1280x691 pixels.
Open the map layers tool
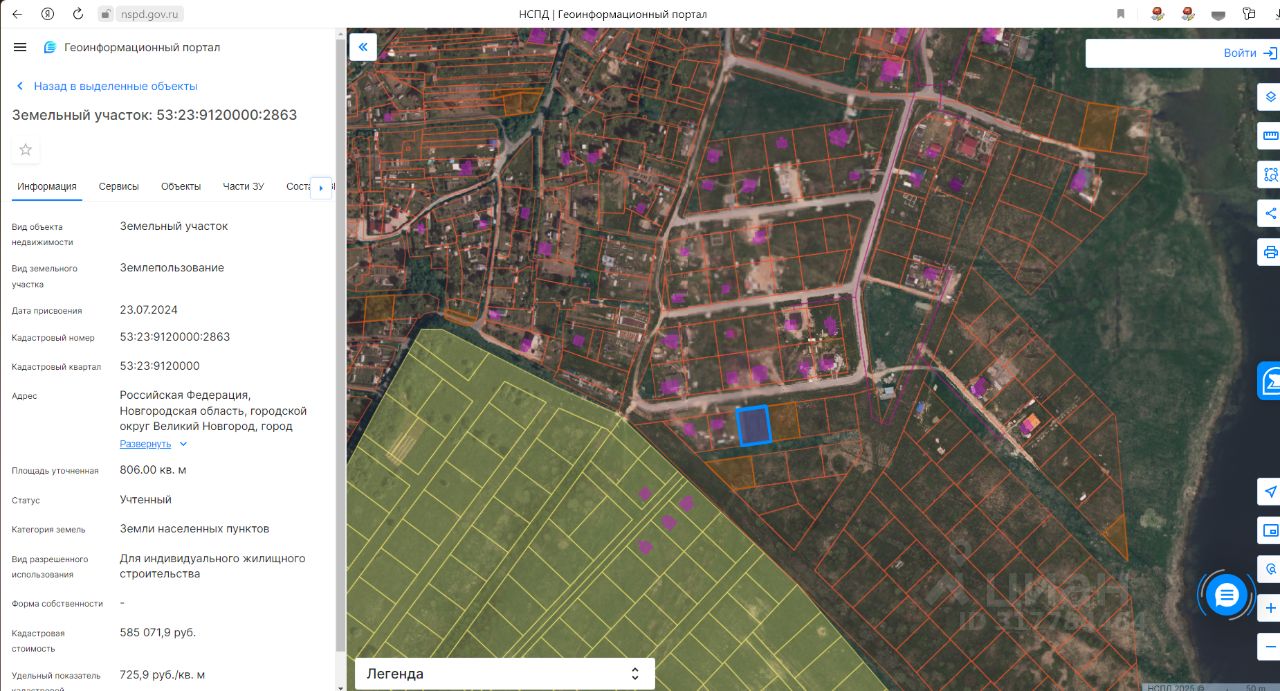(x=1270, y=97)
